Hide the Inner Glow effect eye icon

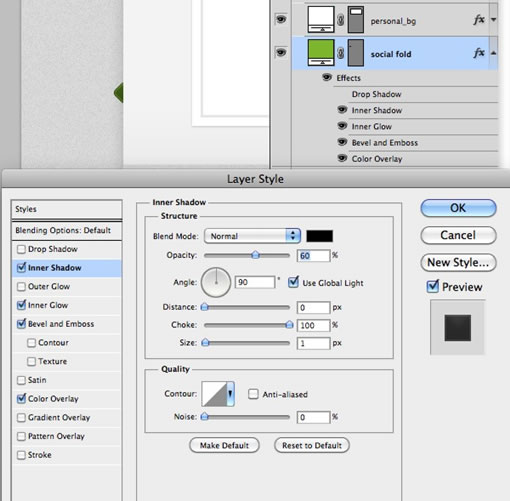tap(342, 126)
